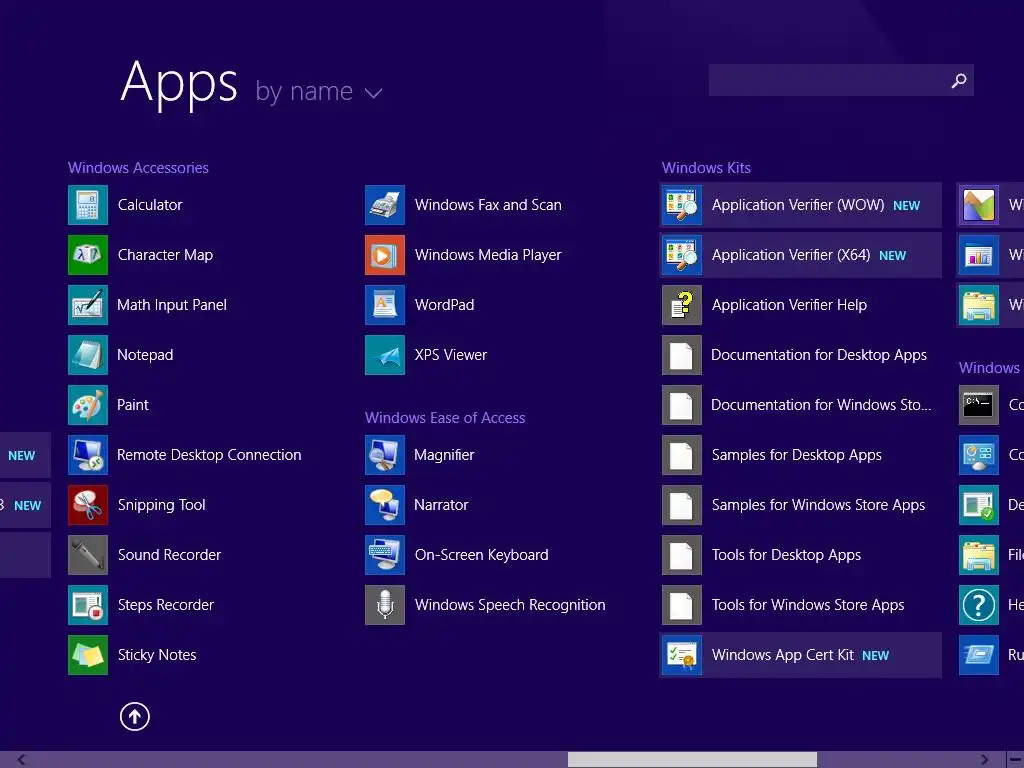This screenshot has width=1024, height=768.
Task: Open the Math Input Panel icon
Action: tap(88, 305)
